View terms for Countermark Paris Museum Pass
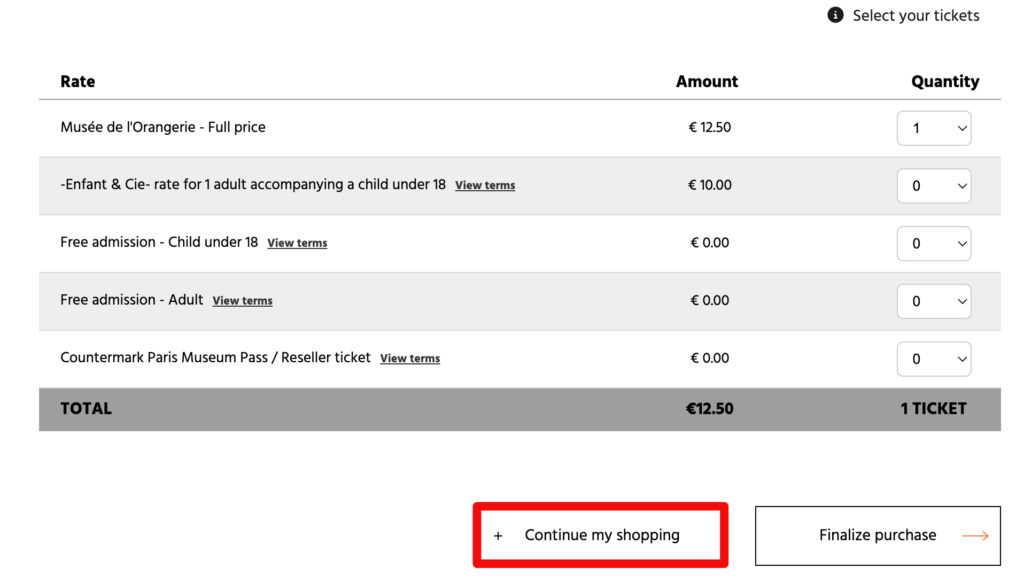1024x576 pixels. pos(410,359)
